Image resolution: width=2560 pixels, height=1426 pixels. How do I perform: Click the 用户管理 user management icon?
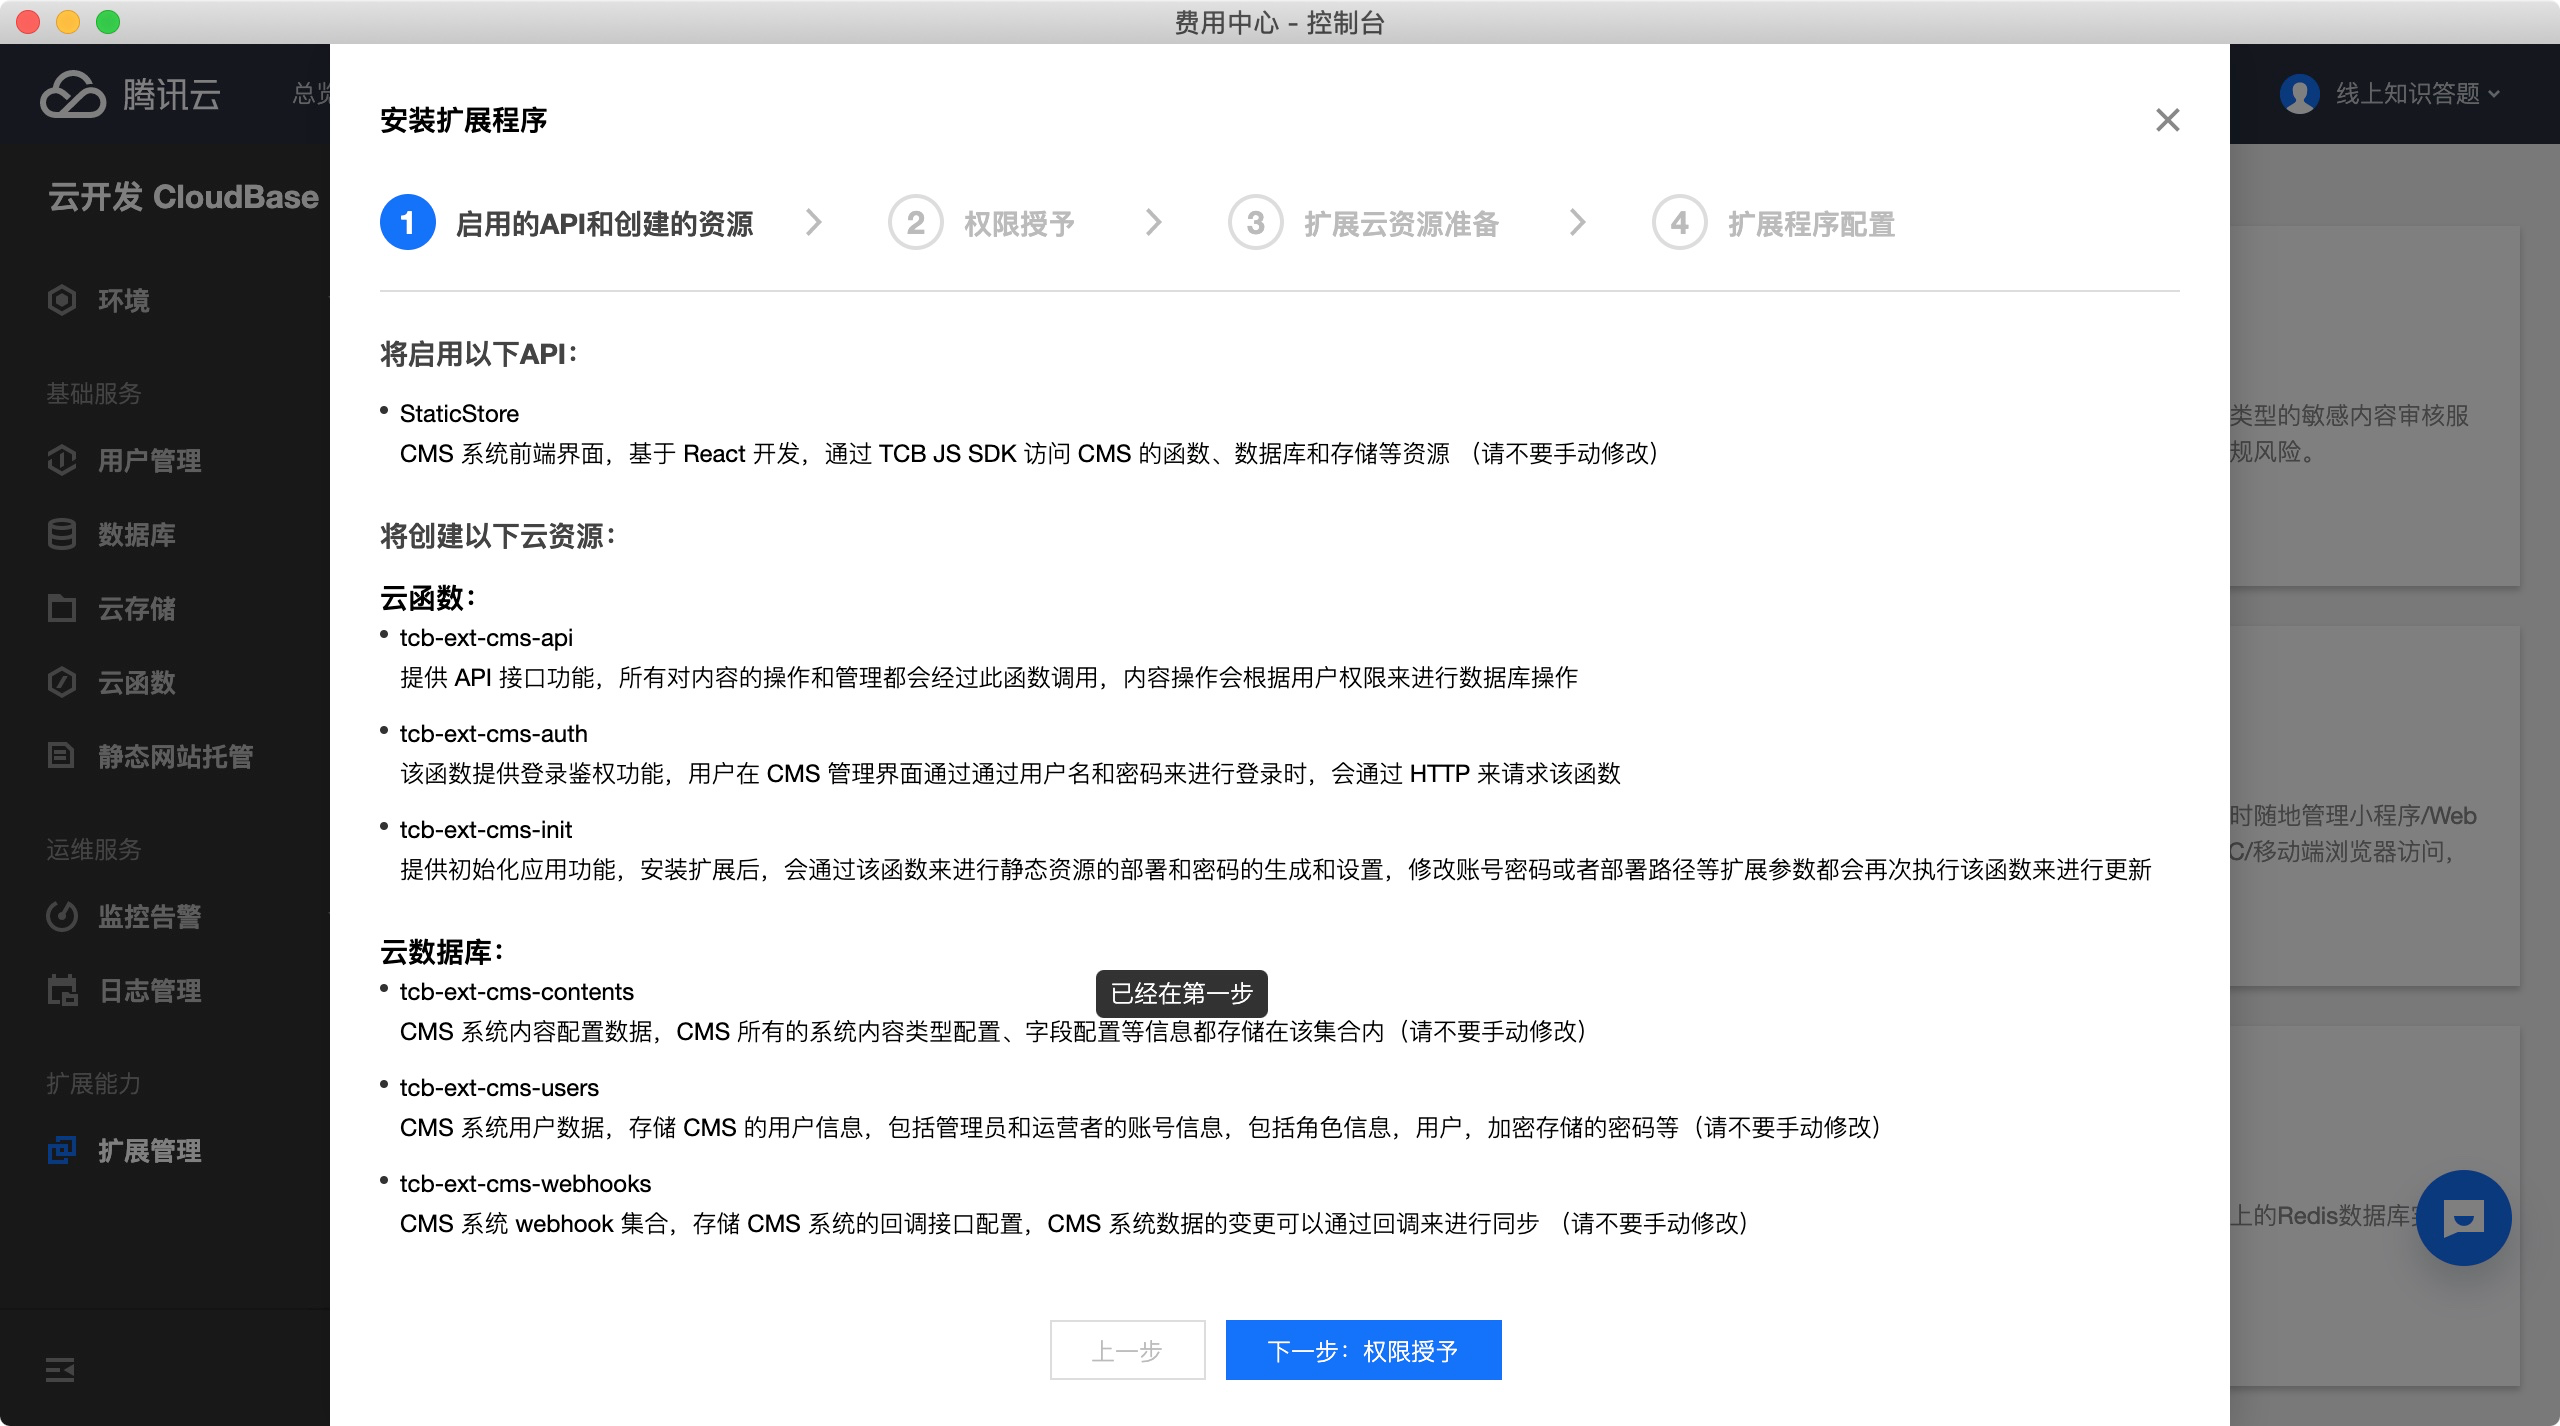[x=62, y=460]
